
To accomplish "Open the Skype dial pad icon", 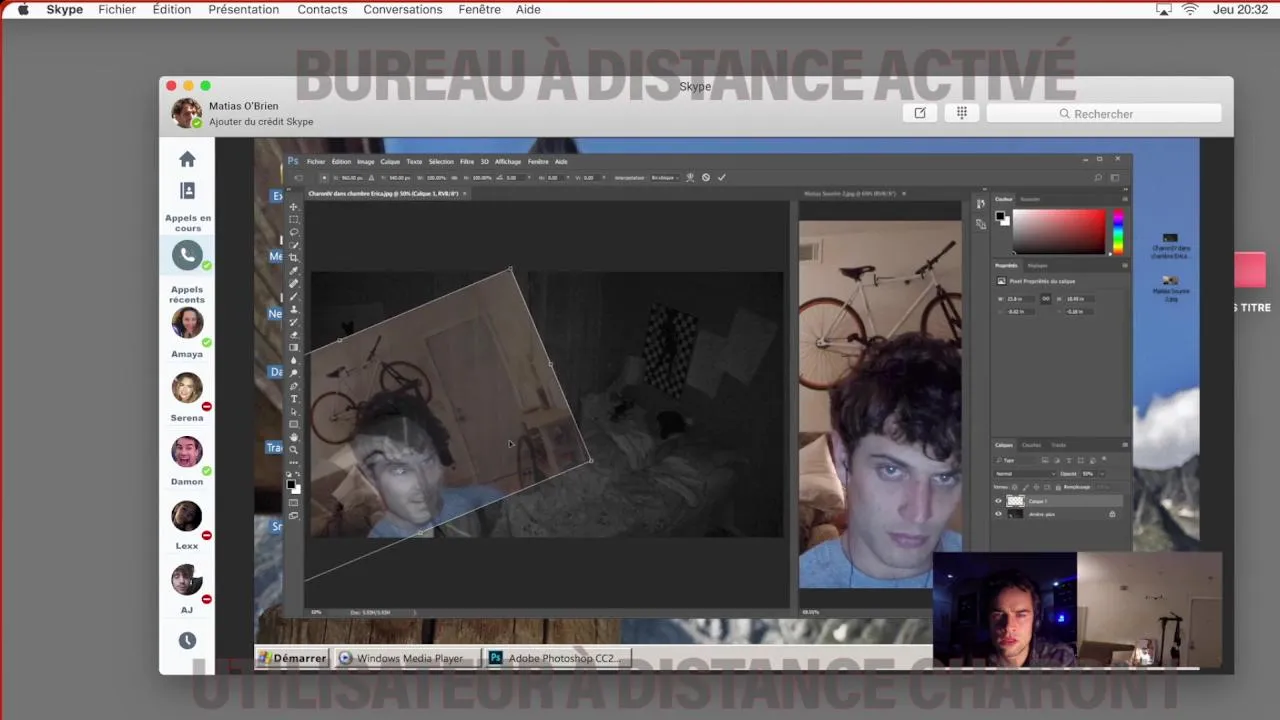I will (962, 113).
